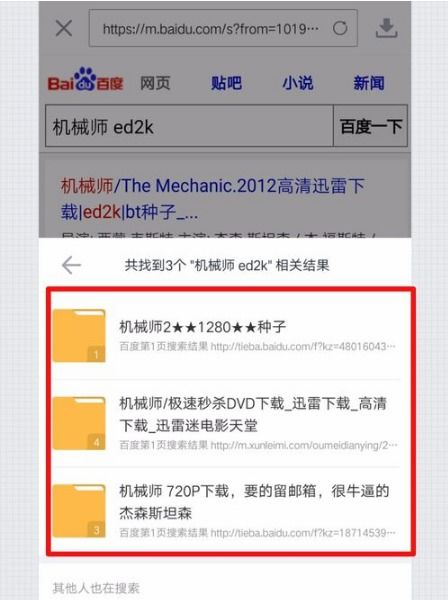Focus the 机械师 ed2k search field
Viewport: 448px width, 600px height.
[x=189, y=126]
